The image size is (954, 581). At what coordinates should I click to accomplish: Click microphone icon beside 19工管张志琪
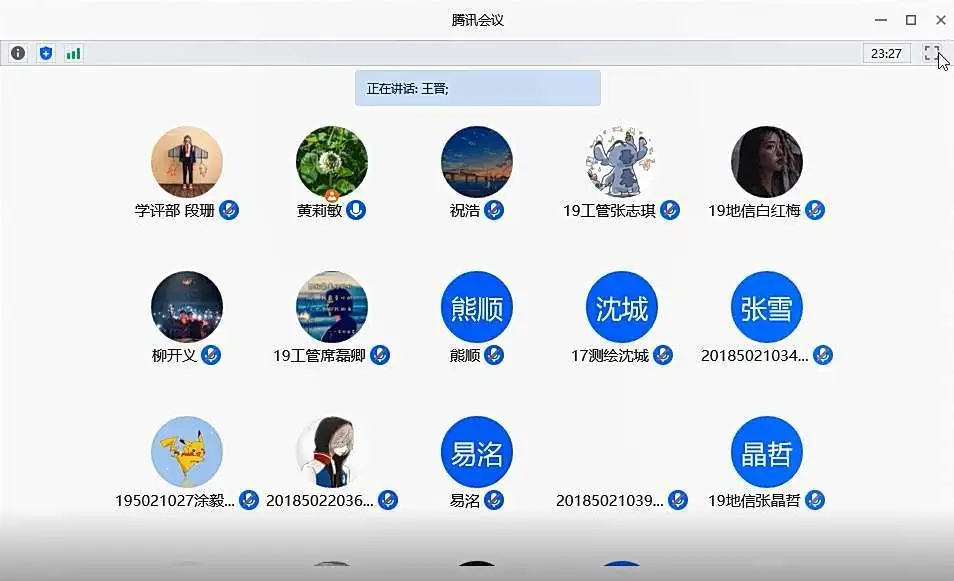coord(670,210)
